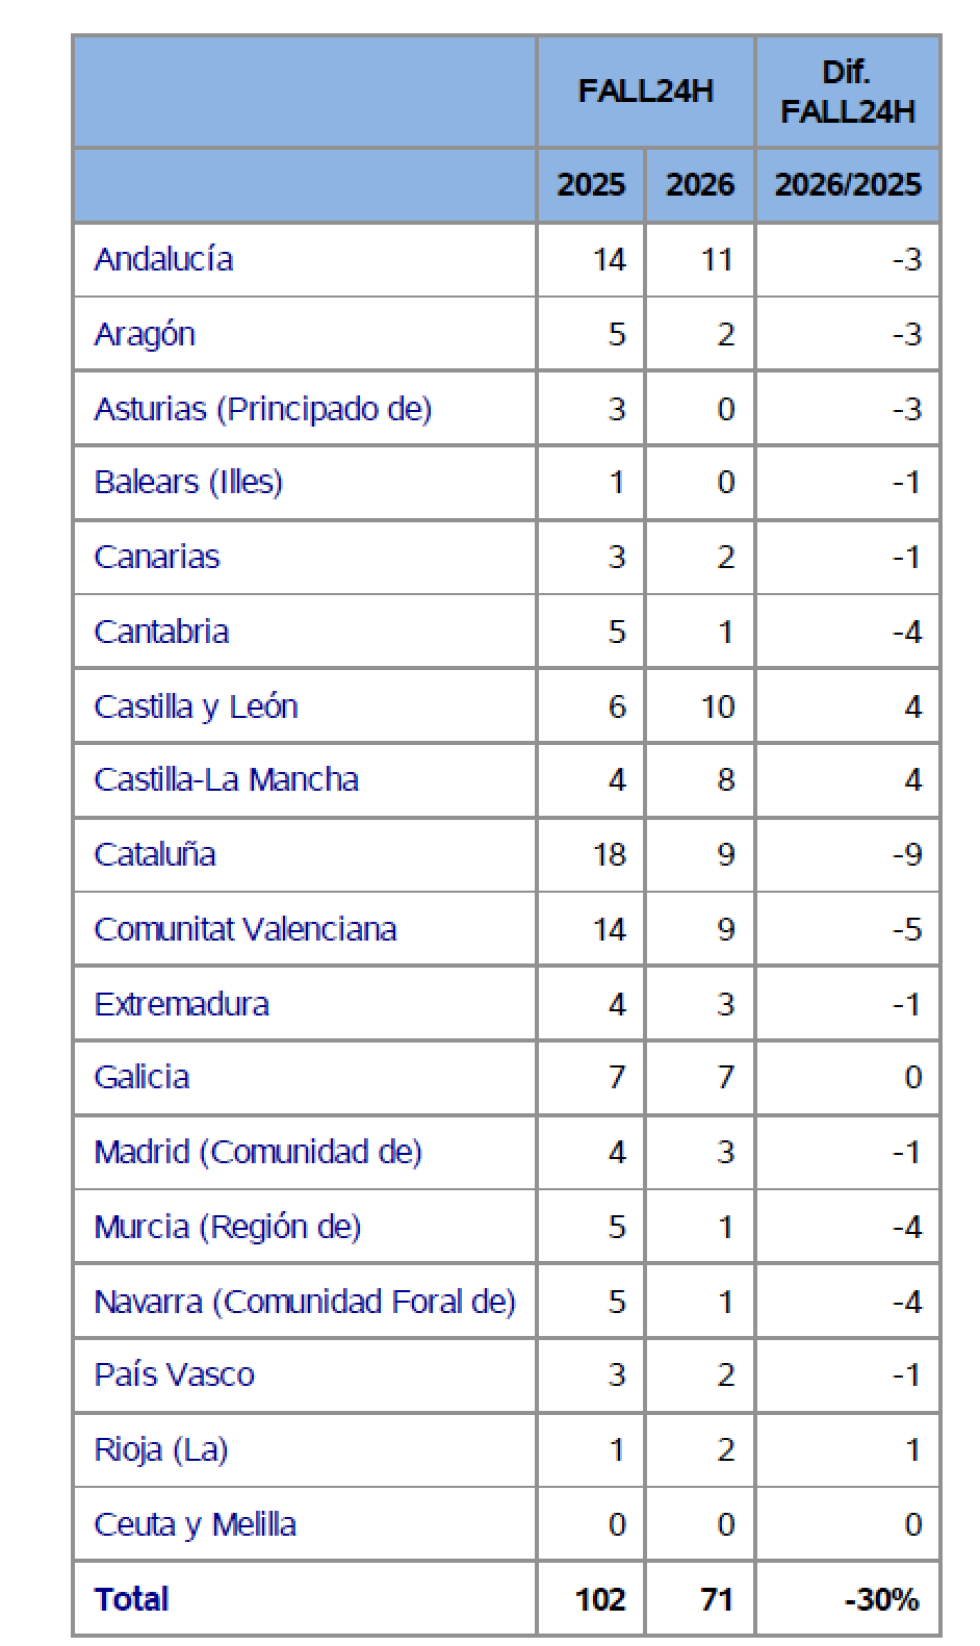Click the Comunitat Valenciana link
Screen dimensions: 980x1646
[x=245, y=930]
